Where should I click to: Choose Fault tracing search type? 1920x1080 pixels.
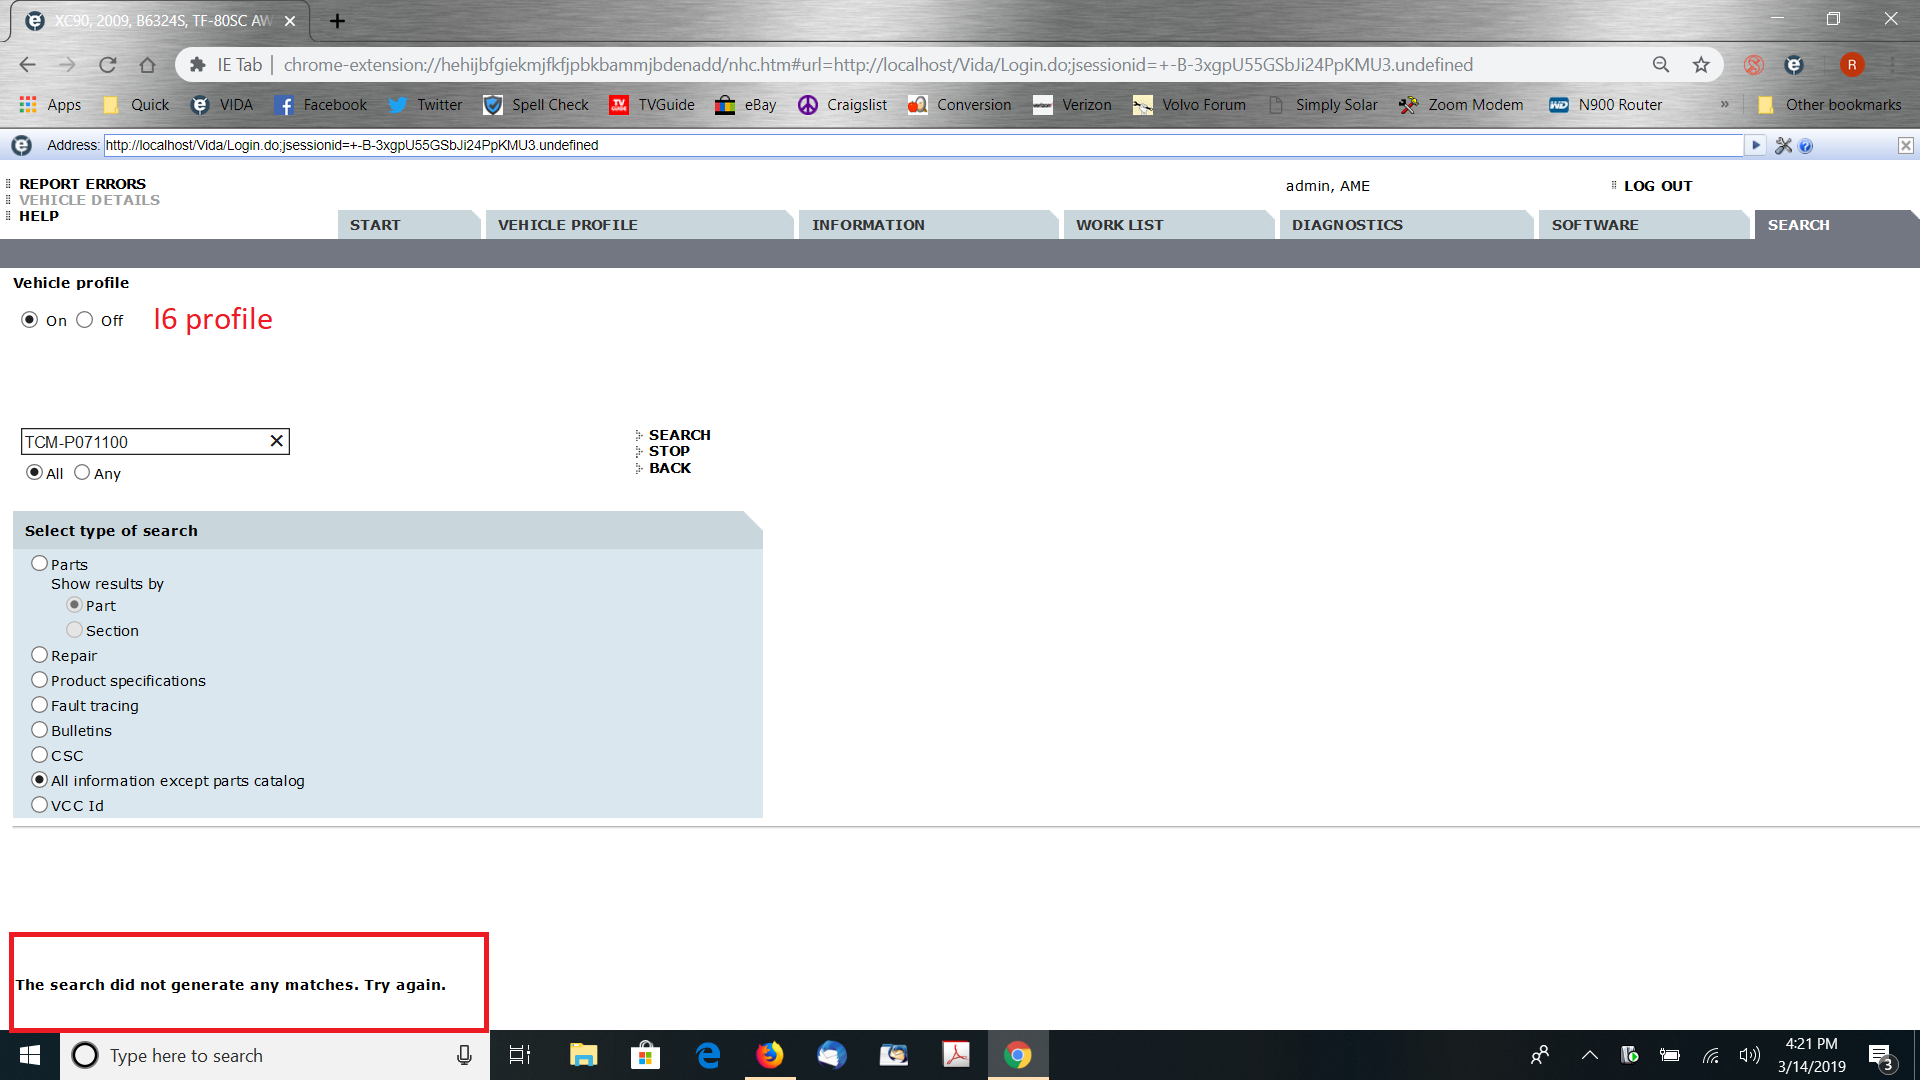coord(40,705)
